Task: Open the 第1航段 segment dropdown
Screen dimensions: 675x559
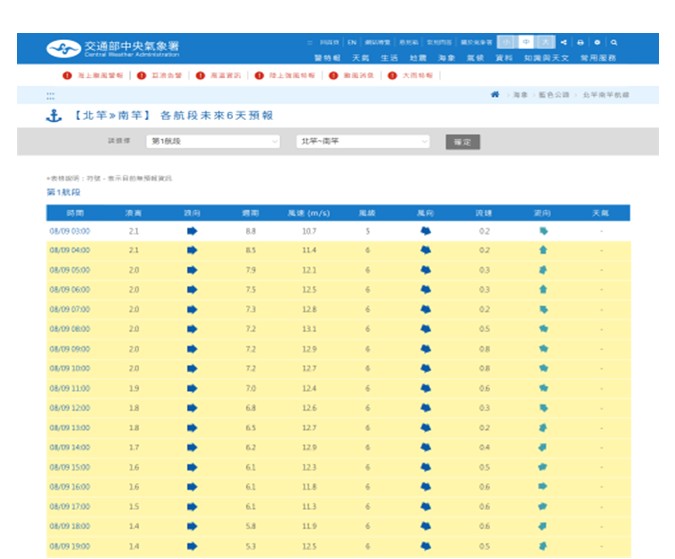Action: (x=213, y=141)
